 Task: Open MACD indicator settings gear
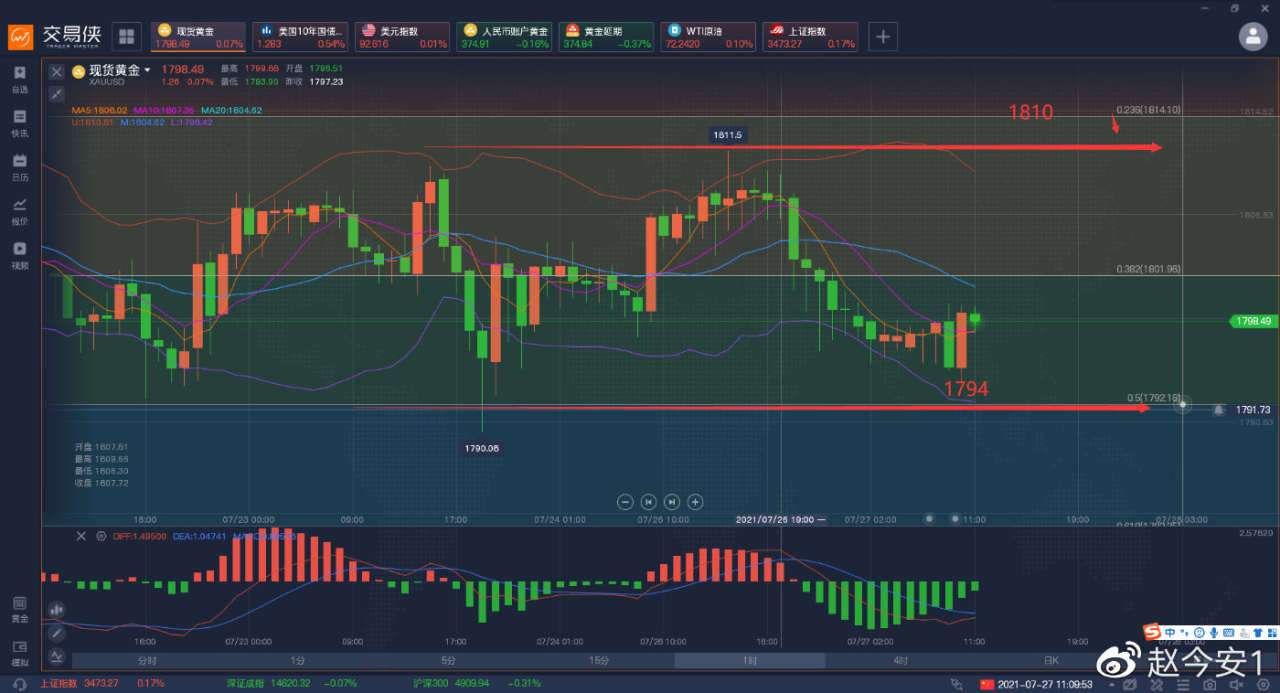tap(100, 536)
